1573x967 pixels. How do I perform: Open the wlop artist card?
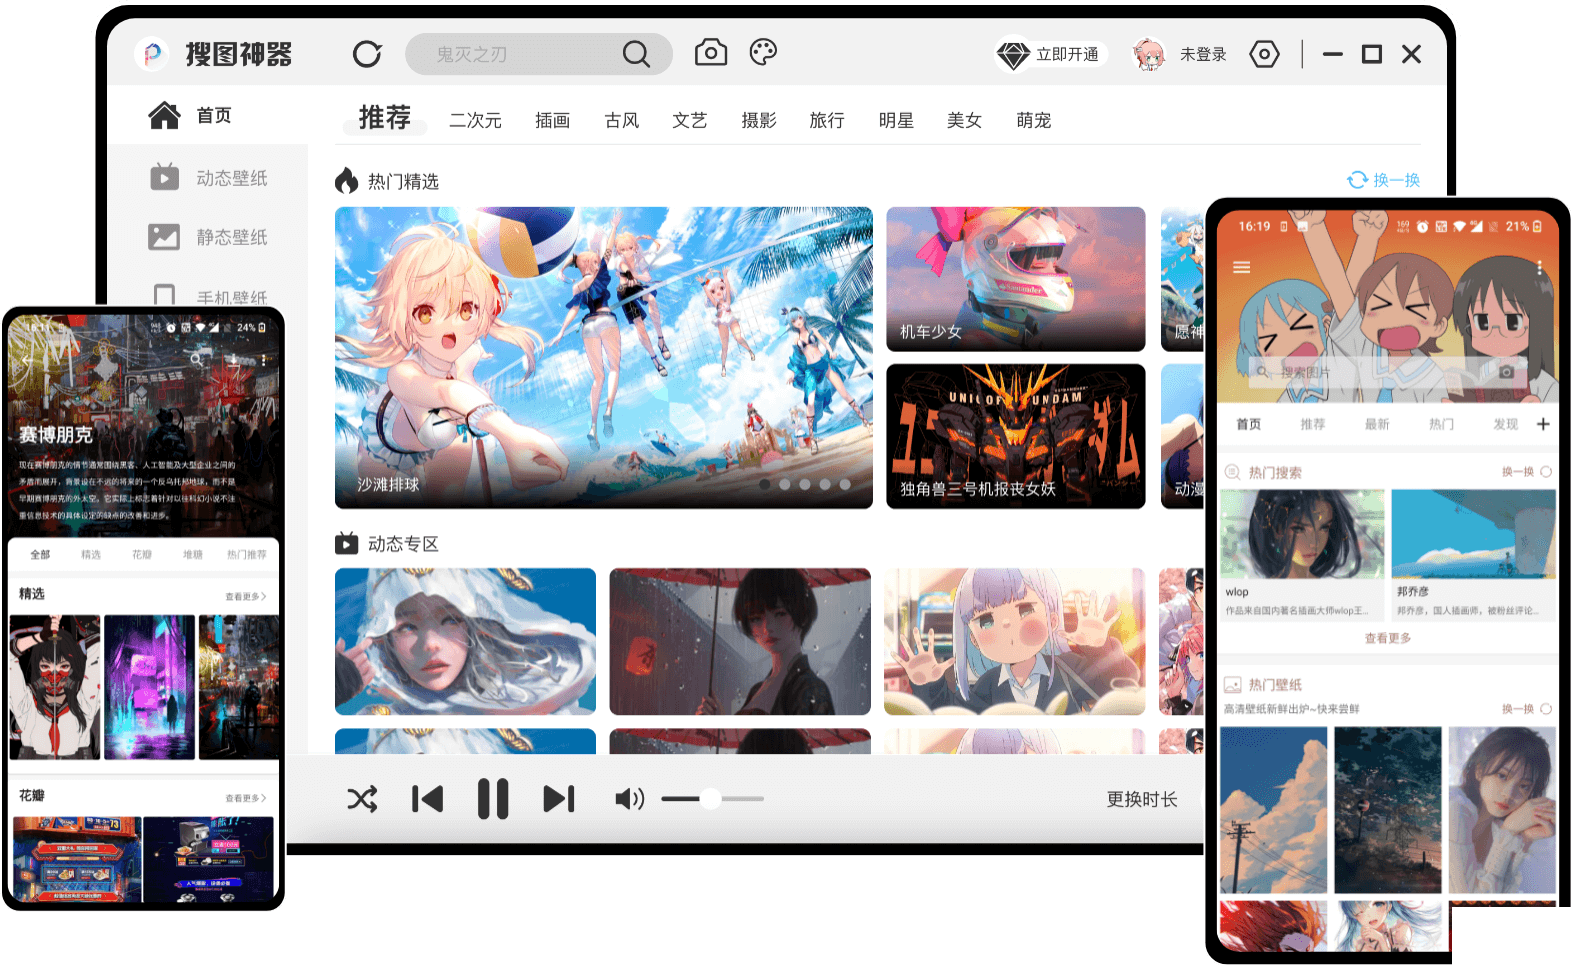pos(1302,555)
